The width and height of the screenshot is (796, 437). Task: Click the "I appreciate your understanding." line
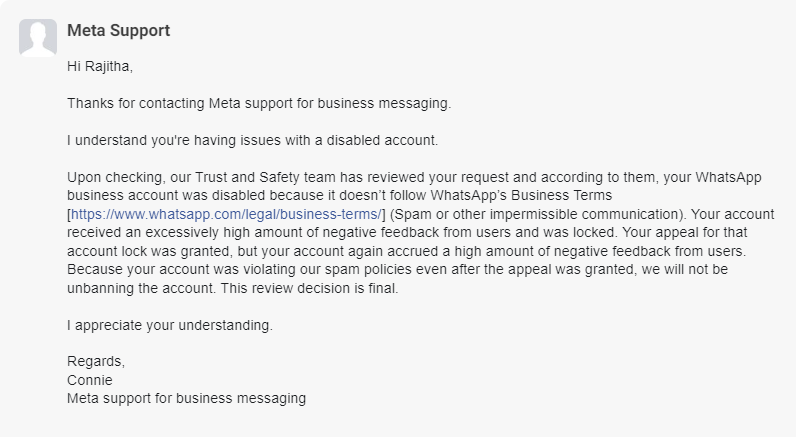click(x=169, y=325)
